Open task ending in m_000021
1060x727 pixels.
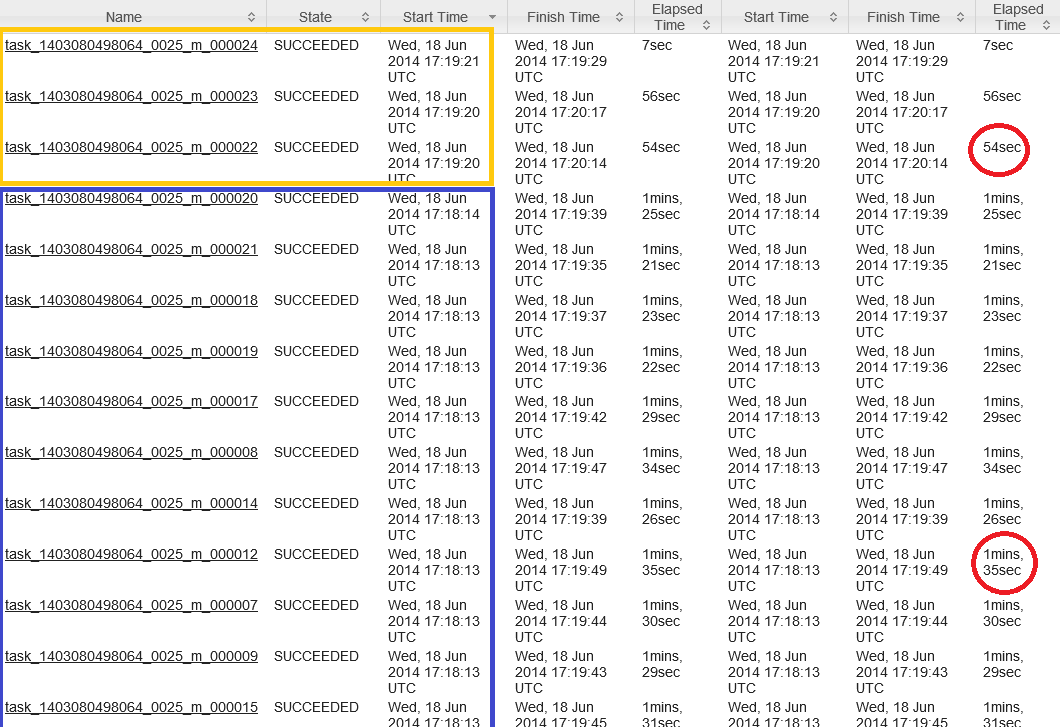[x=131, y=249]
